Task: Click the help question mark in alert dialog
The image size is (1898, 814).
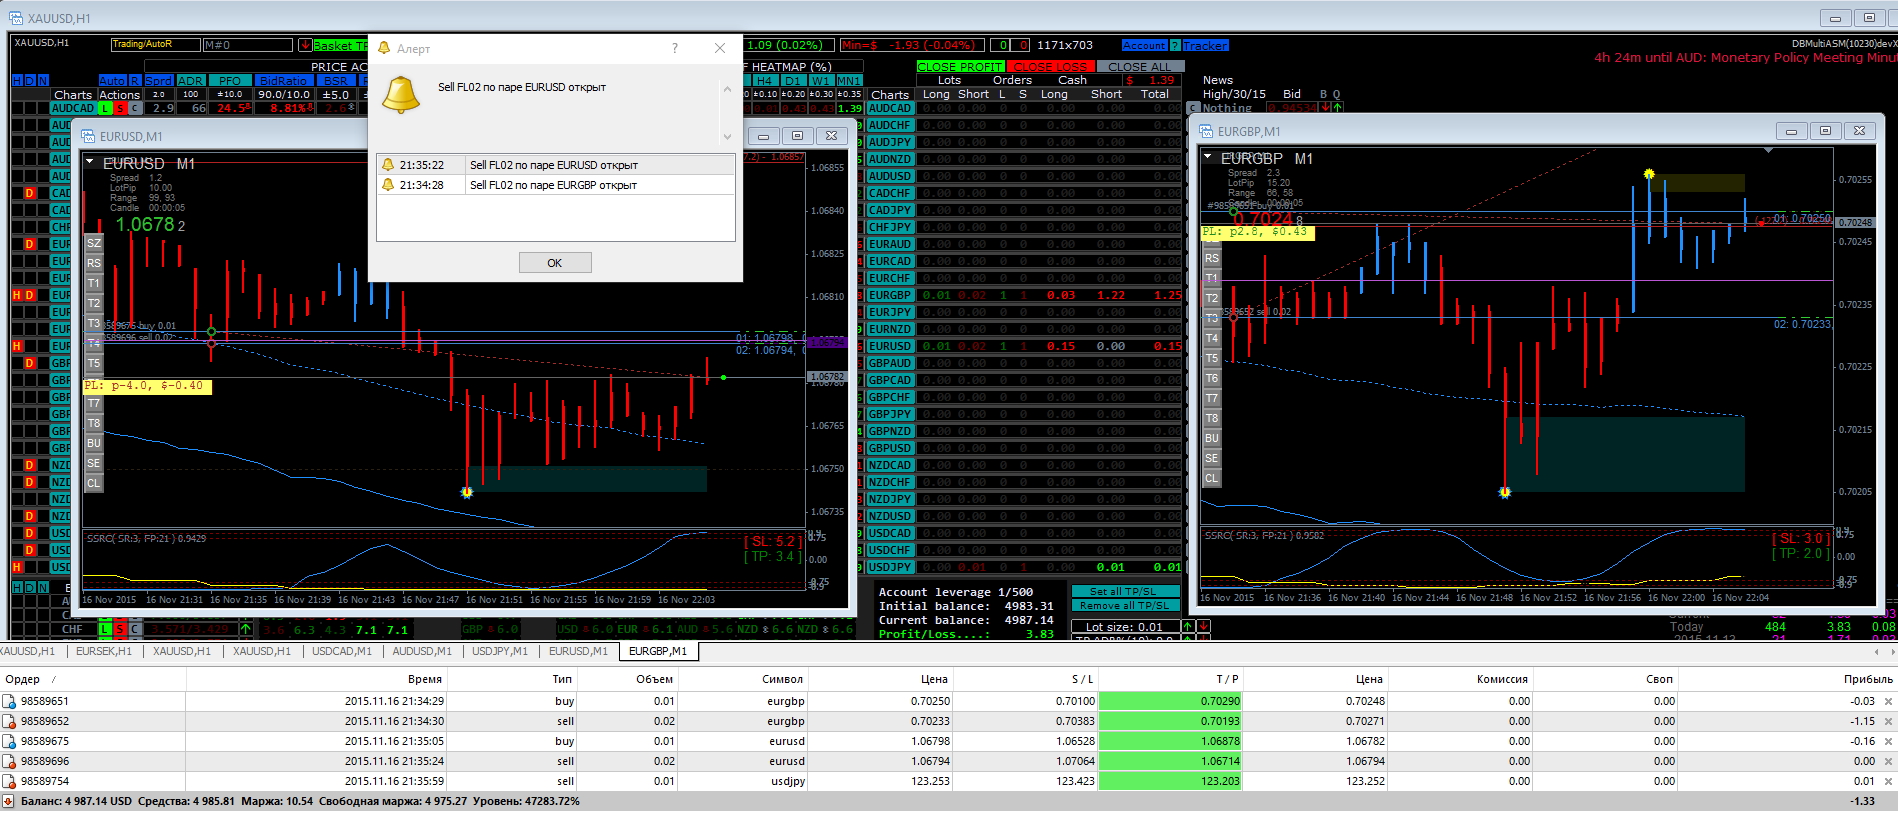Action: [675, 48]
